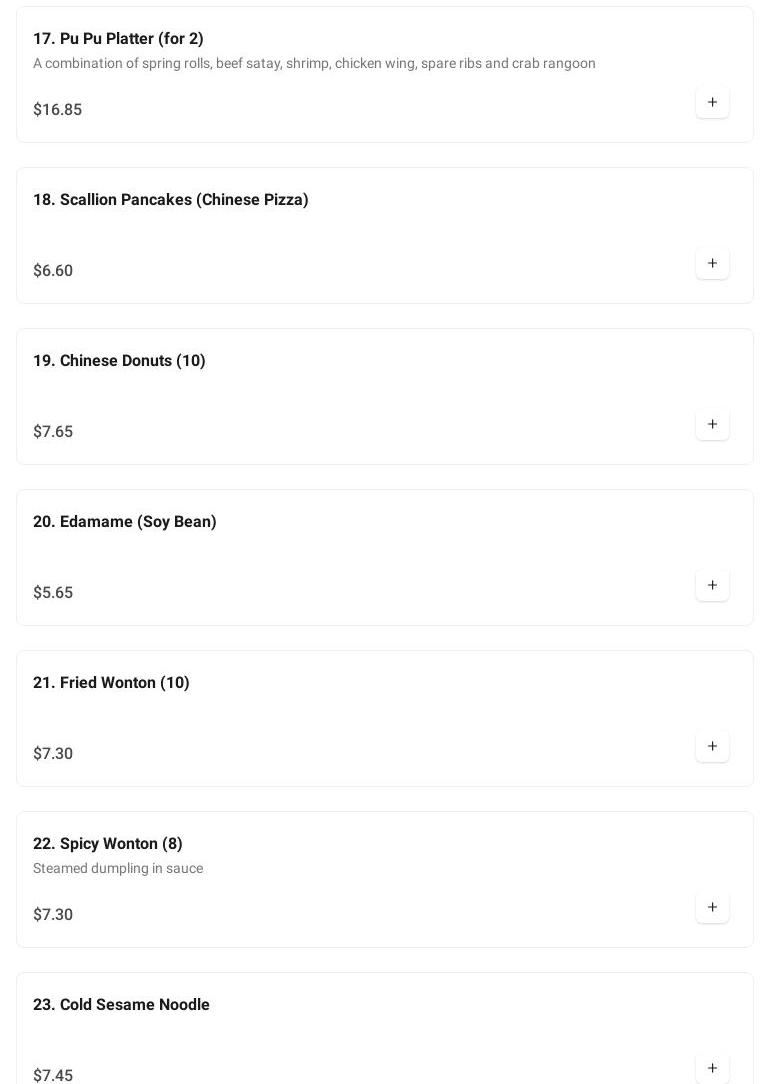
Task: Open 17. Pu Pu Platter item title
Action: pyautogui.click(x=118, y=39)
